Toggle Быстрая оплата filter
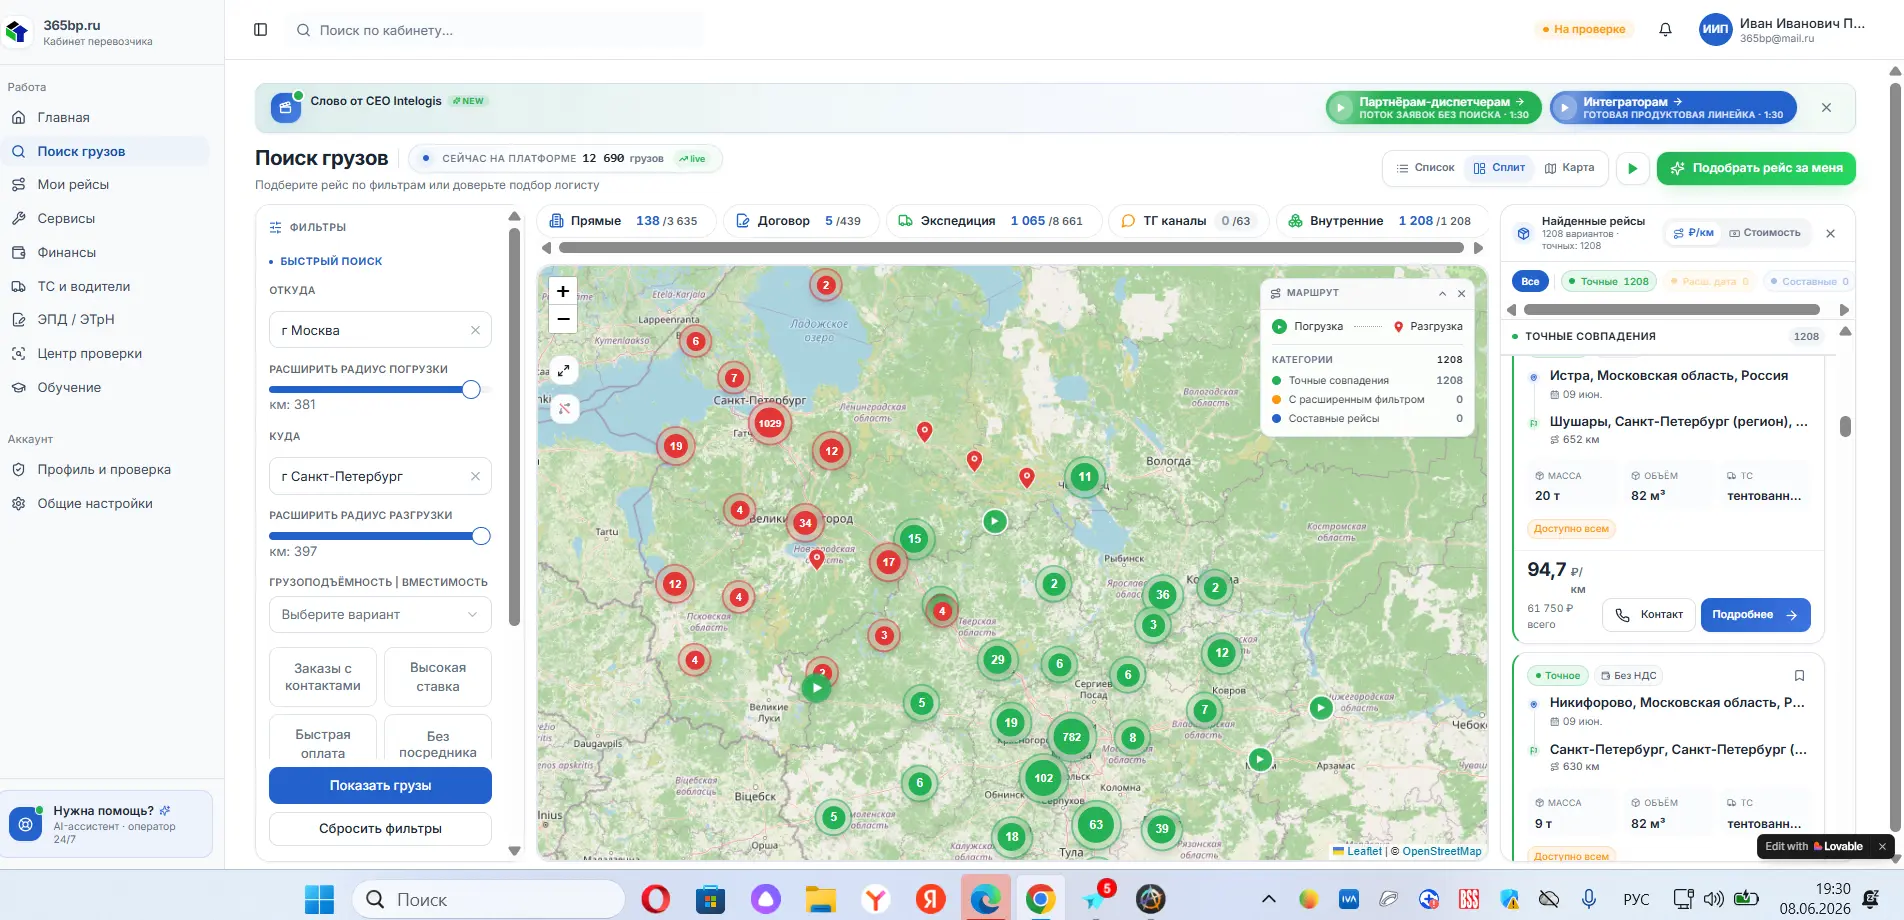 323,739
